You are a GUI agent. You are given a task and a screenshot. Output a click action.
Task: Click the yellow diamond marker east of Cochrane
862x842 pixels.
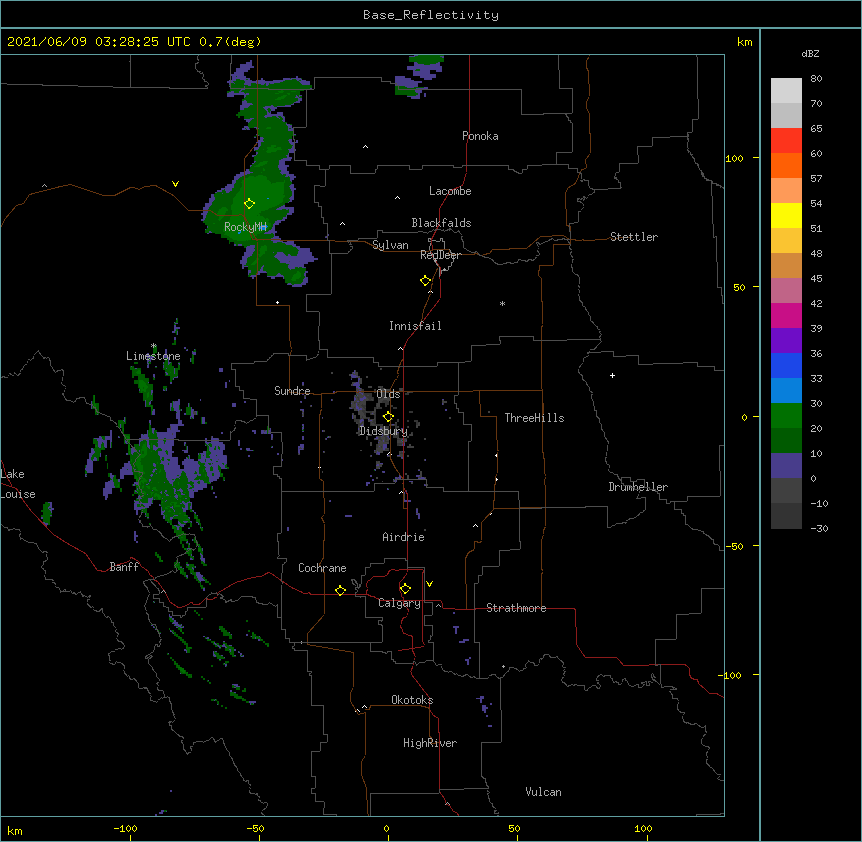tap(340, 590)
